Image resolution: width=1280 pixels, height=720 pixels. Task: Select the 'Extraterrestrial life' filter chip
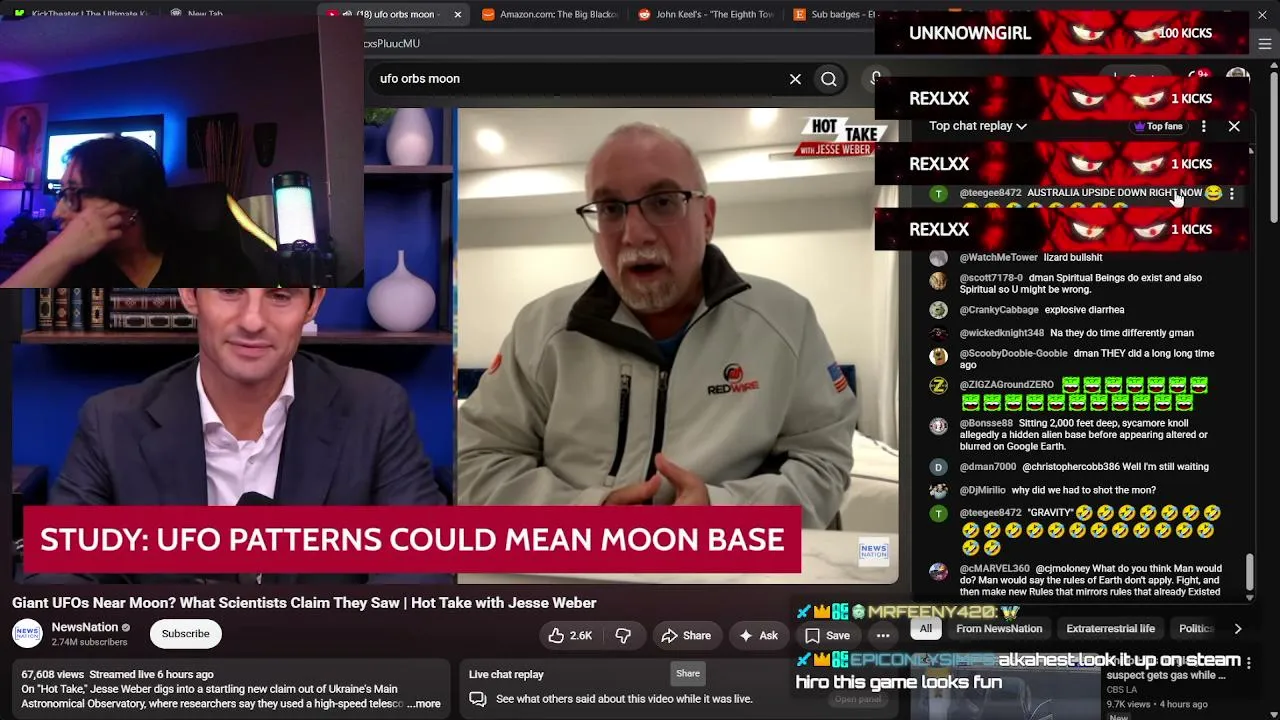click(x=1110, y=628)
